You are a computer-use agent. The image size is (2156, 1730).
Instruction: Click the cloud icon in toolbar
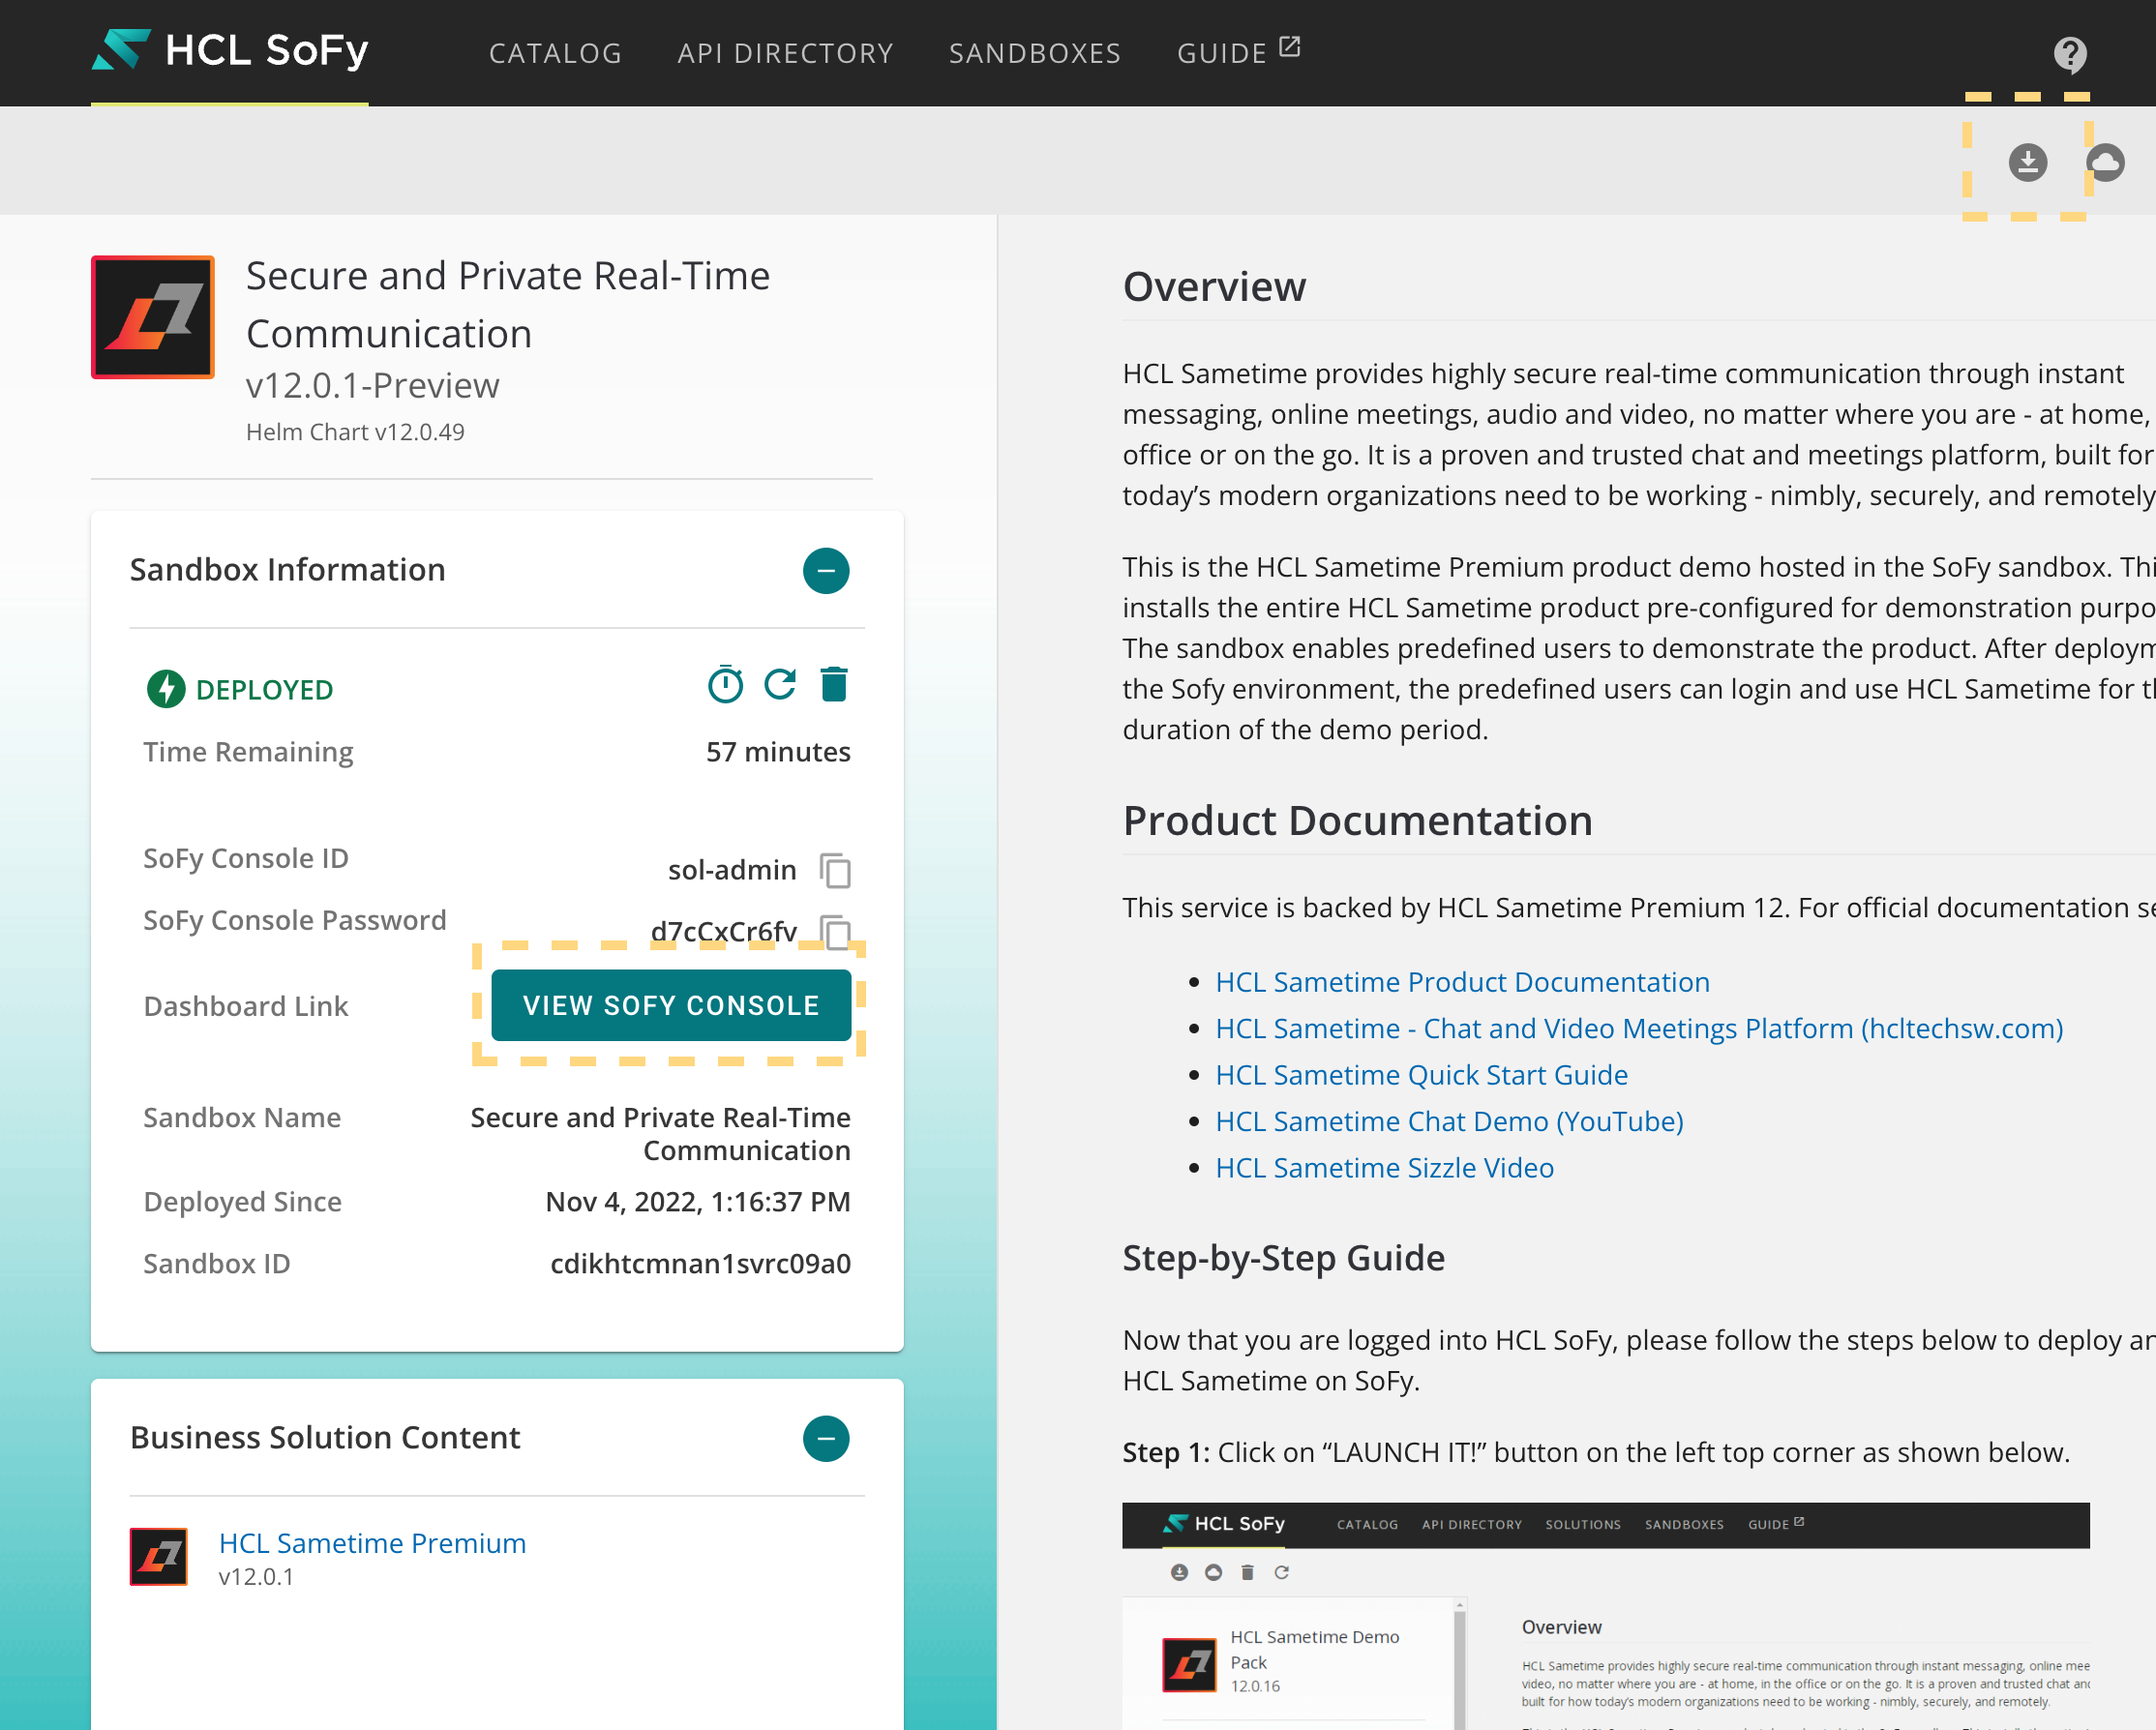pos(2105,162)
